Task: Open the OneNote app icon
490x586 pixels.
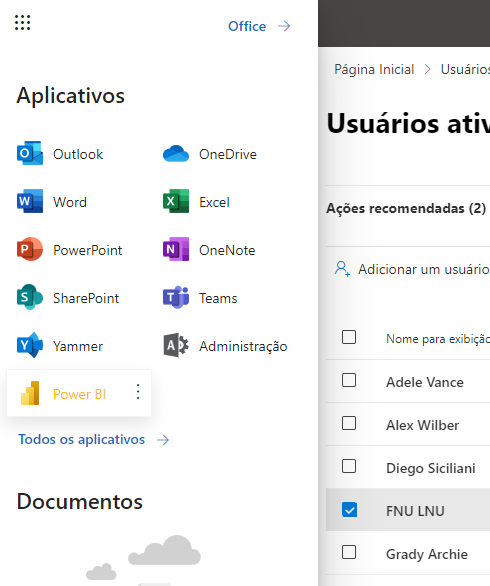Action: point(176,249)
